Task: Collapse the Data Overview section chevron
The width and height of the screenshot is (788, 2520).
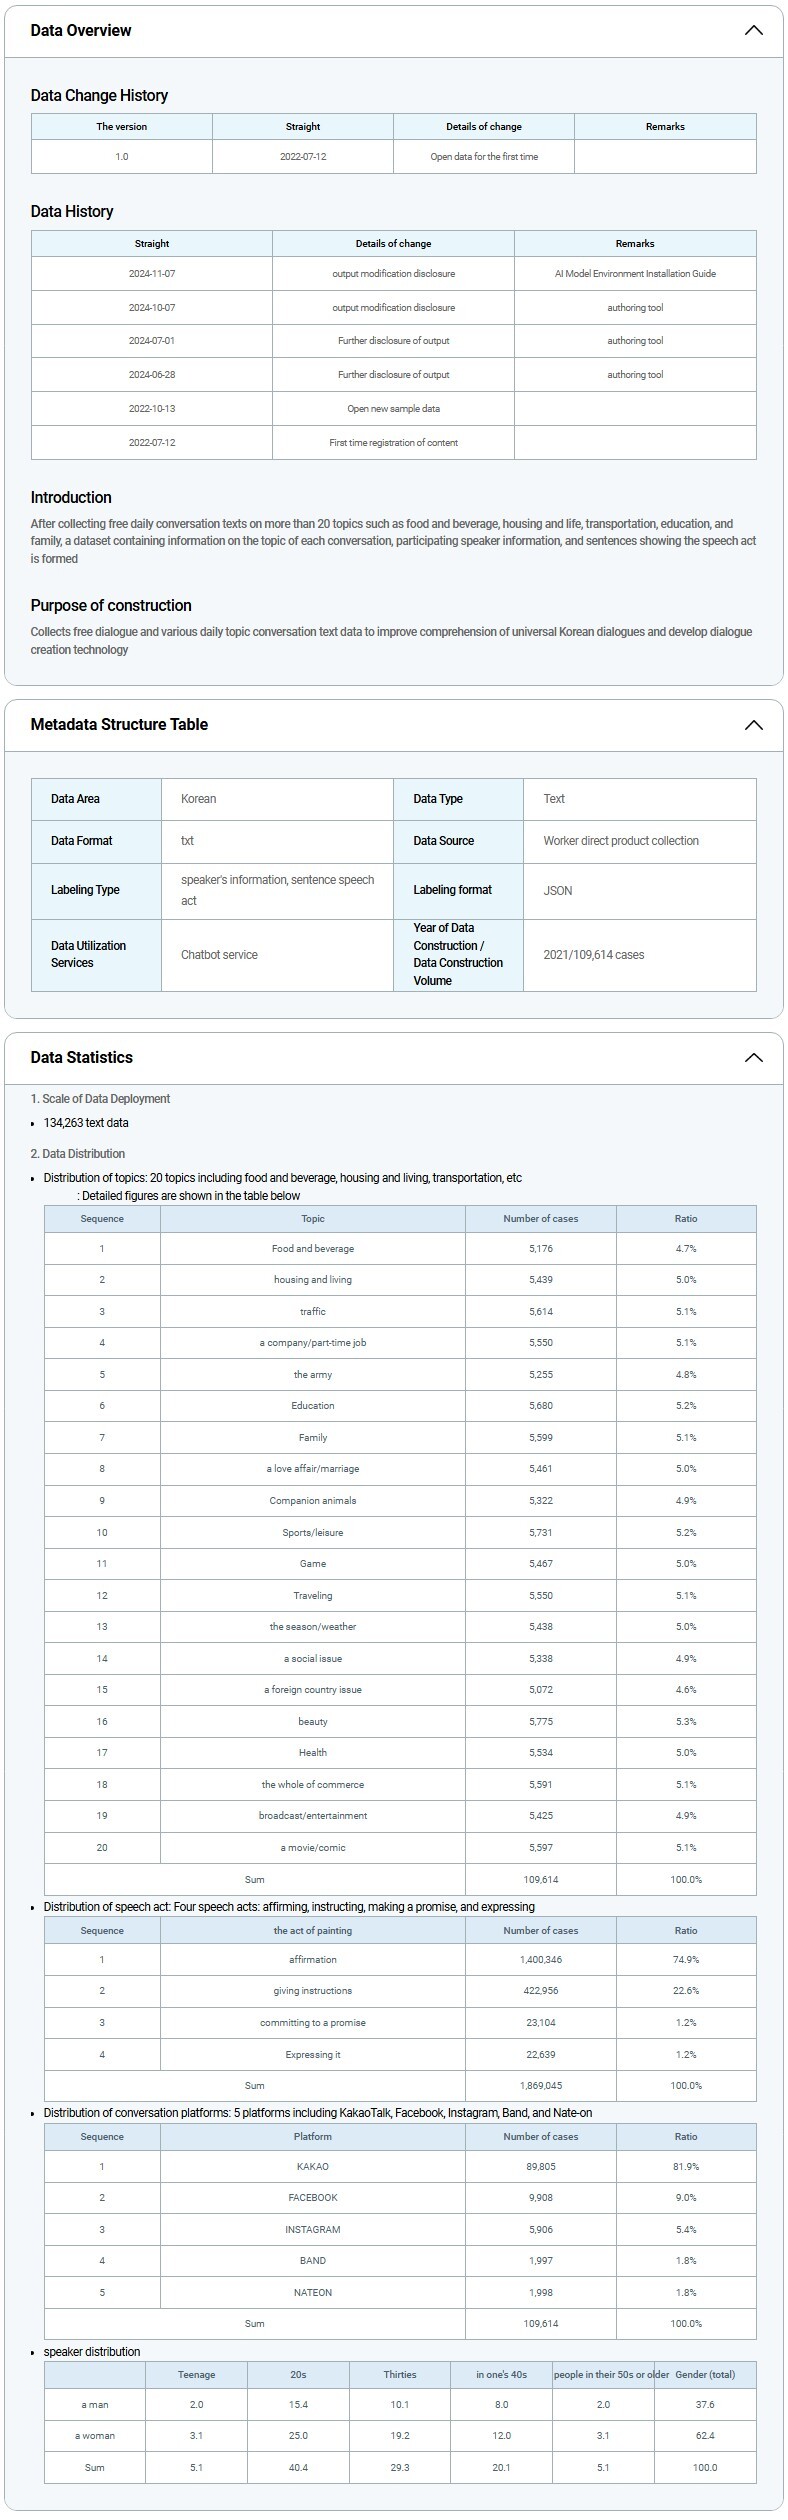Action: pos(753,30)
